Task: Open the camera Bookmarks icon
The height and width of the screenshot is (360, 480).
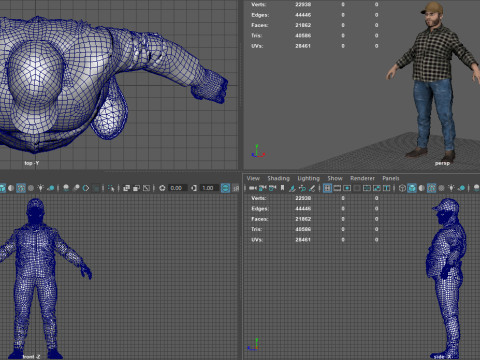Action: [x=282, y=188]
